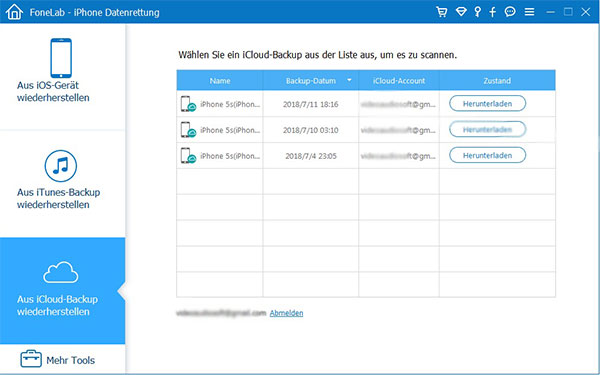Open the shopping cart icon
The height and width of the screenshot is (375, 600).
point(442,12)
